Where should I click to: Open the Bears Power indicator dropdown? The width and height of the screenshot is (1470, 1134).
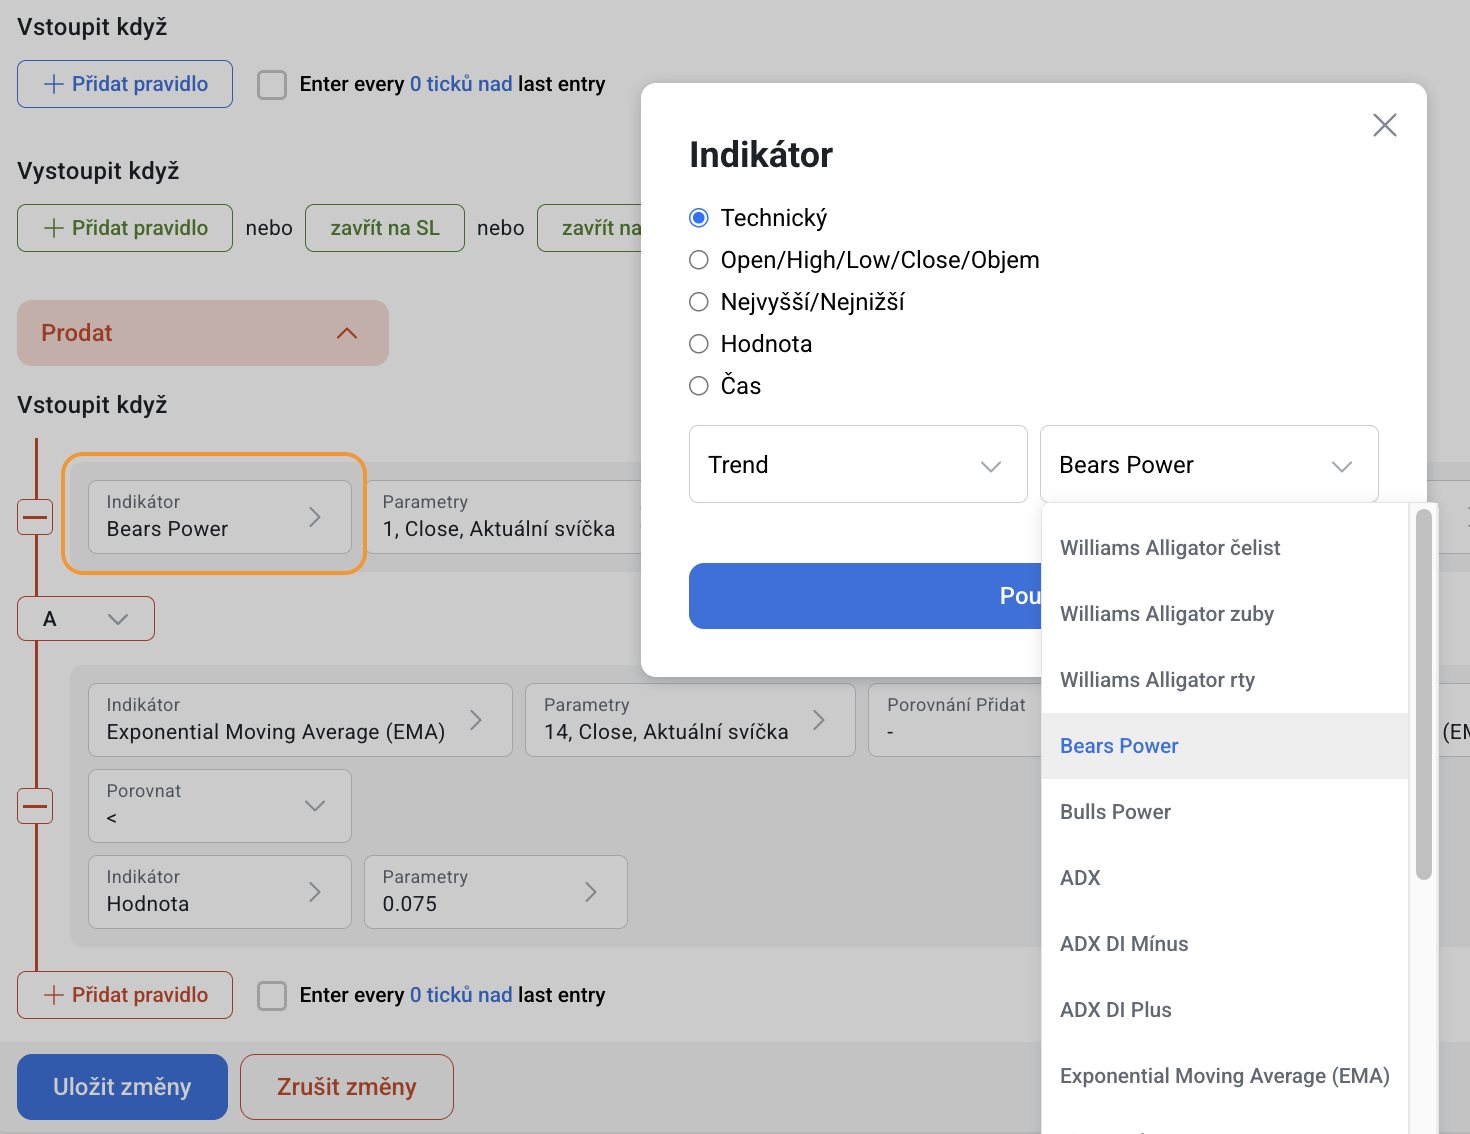coord(1209,464)
